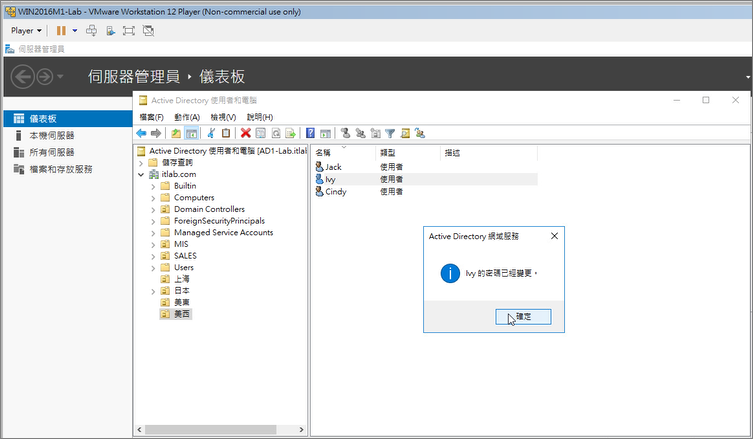Expand the Domain Controllers node

click(153, 209)
